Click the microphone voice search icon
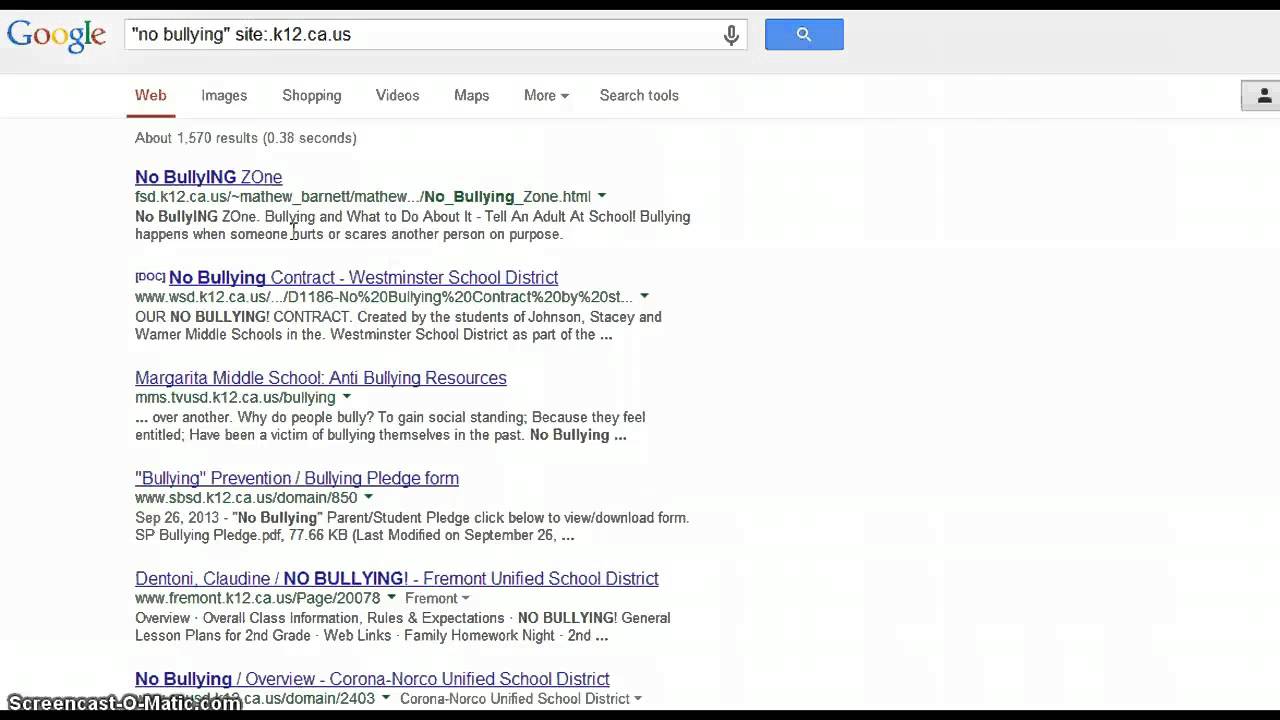 click(x=731, y=35)
